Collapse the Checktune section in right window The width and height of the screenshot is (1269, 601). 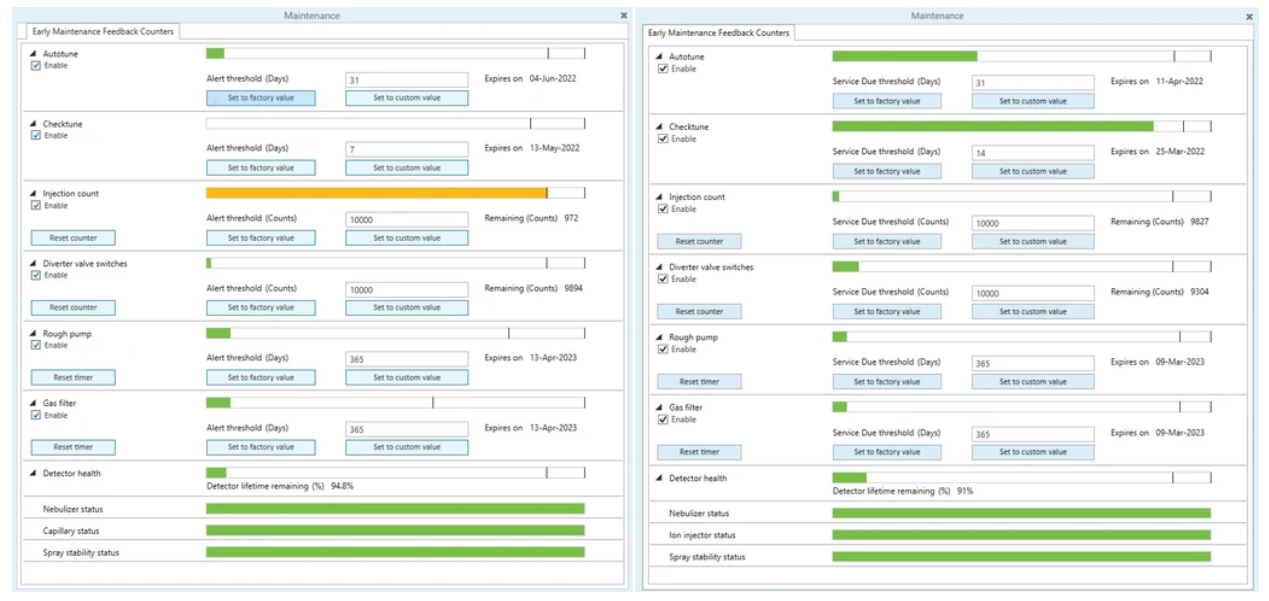click(x=658, y=127)
